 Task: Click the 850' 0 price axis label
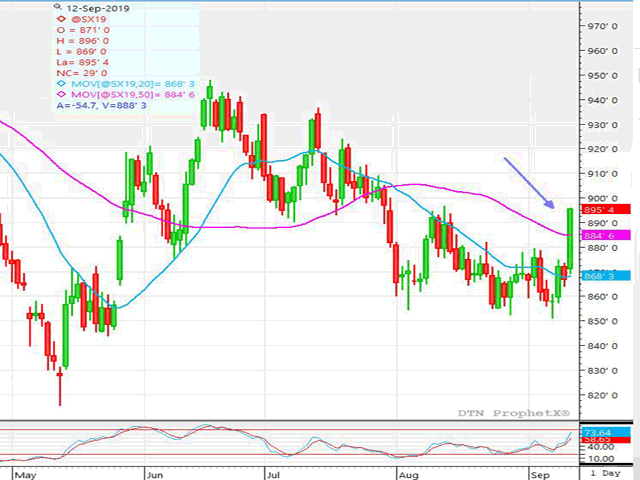click(602, 321)
